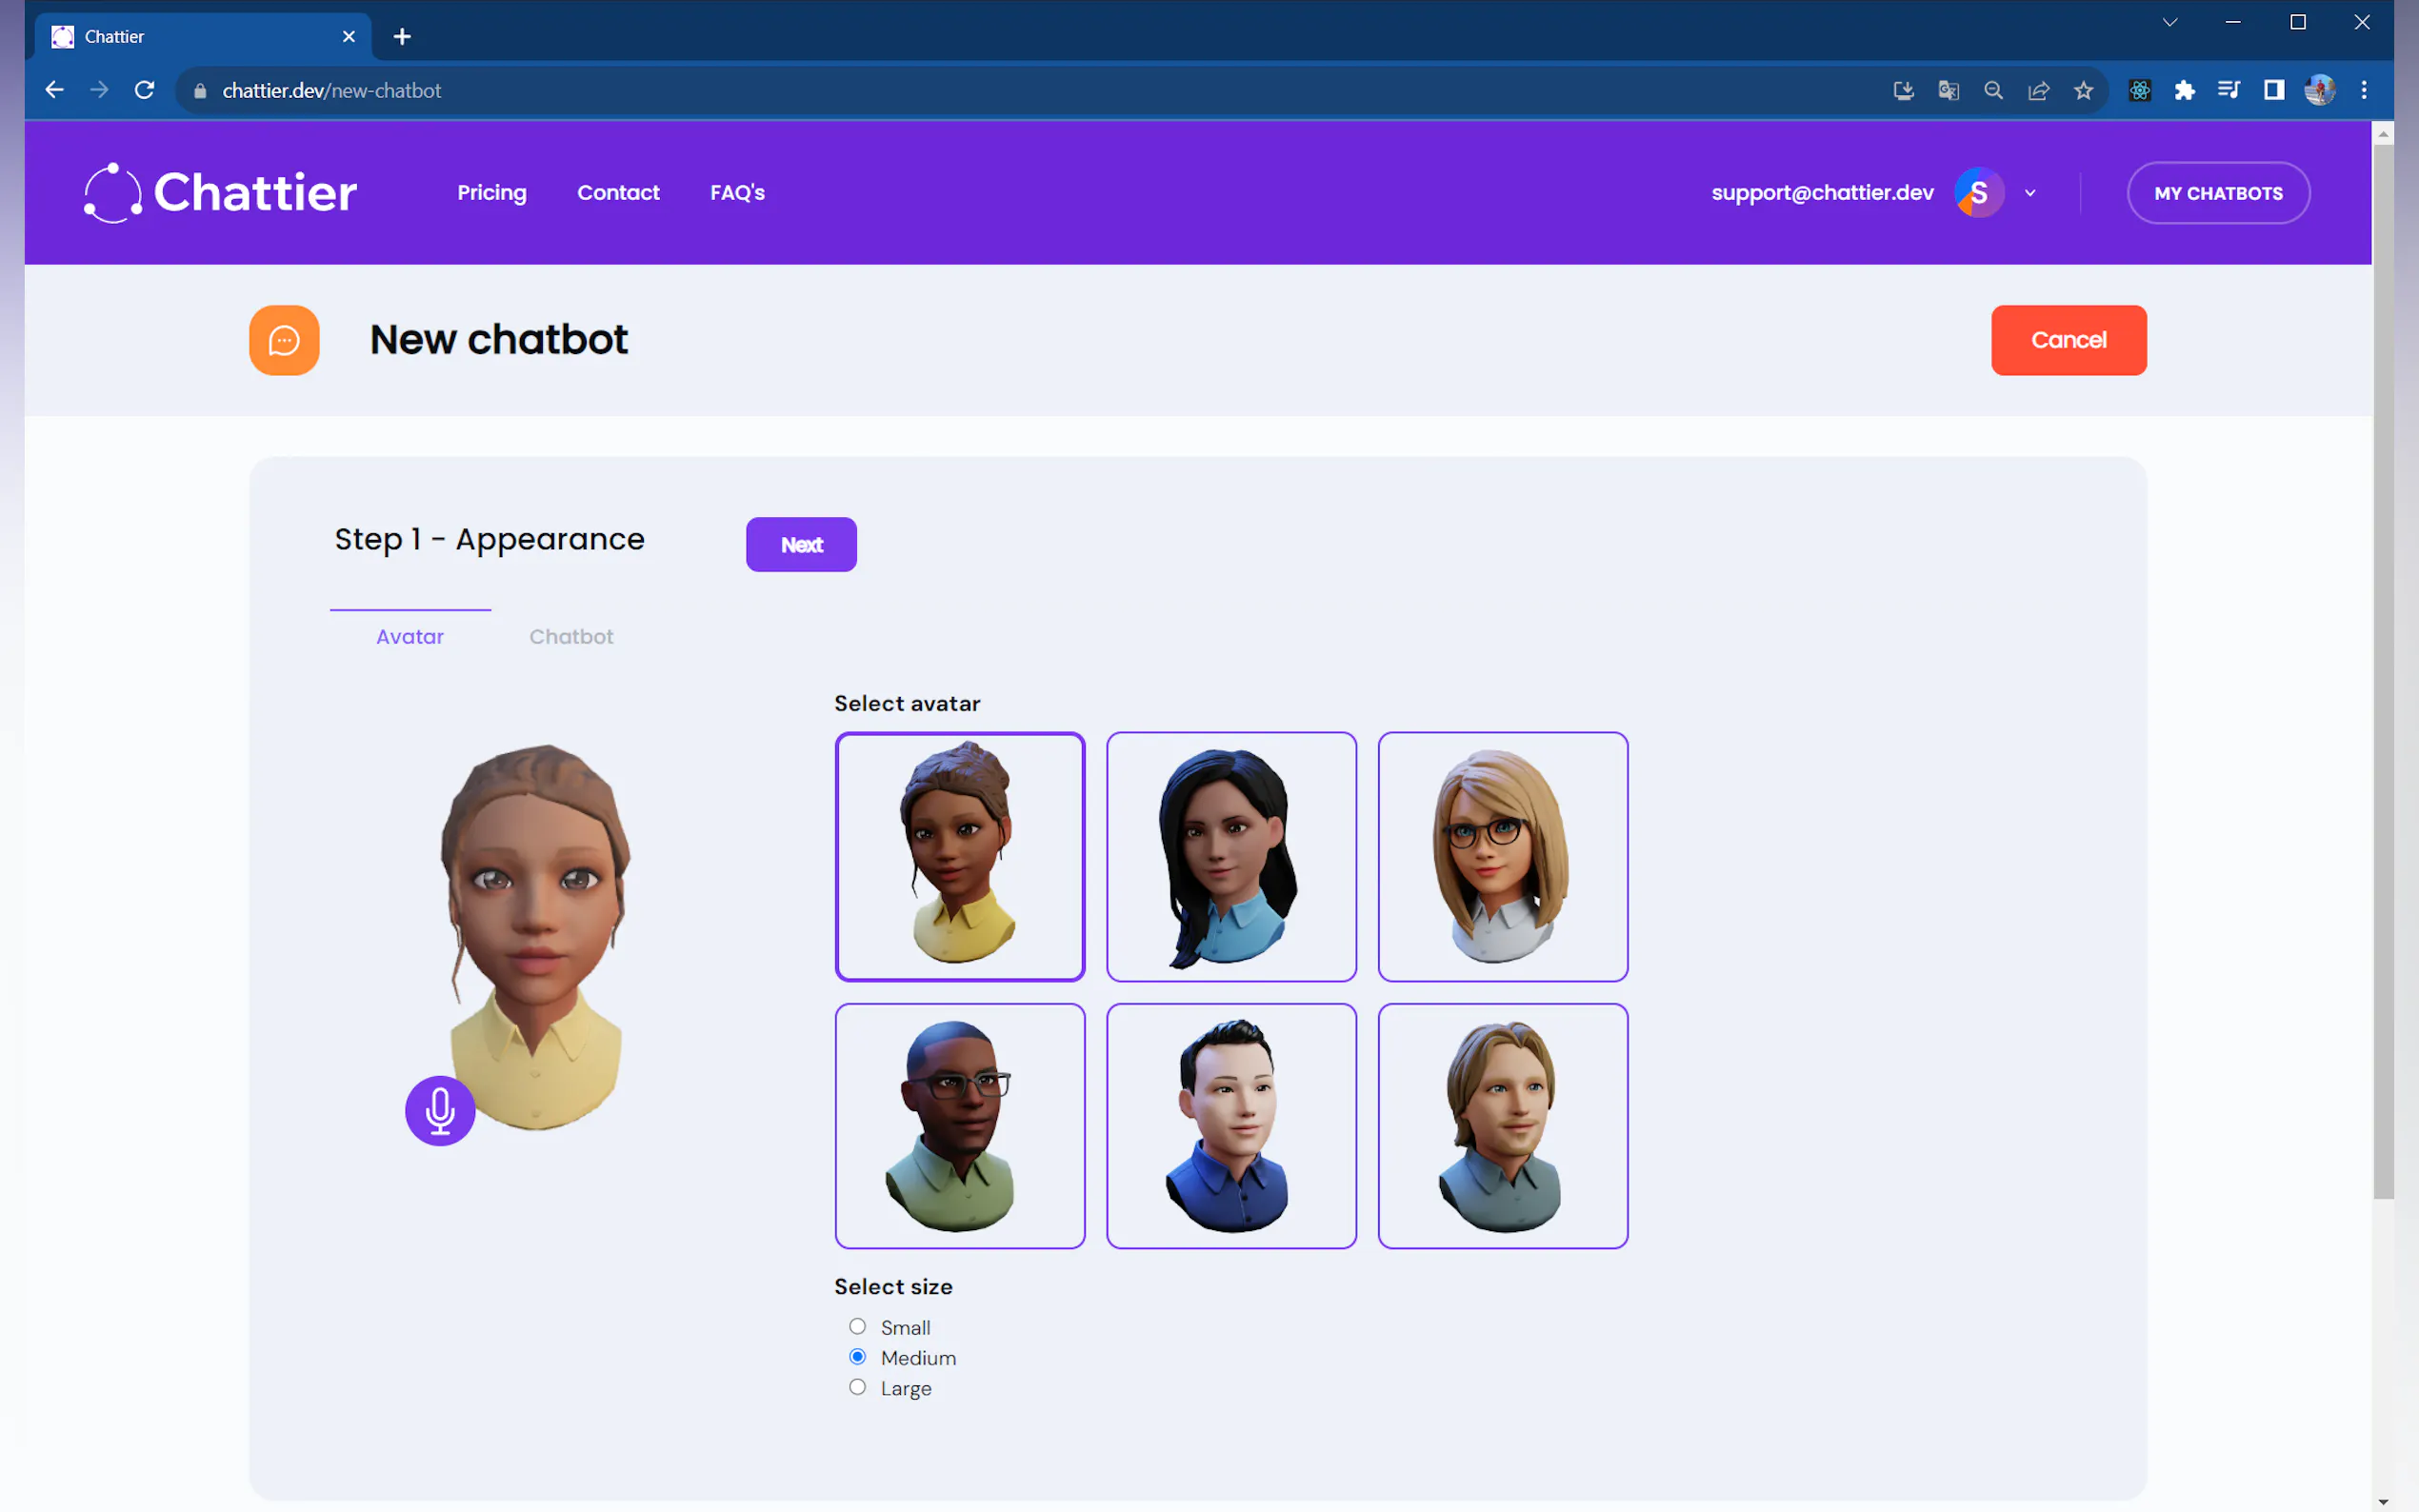This screenshot has height=1512, width=2419.
Task: Open browser extensions puzzle icon
Action: (x=2184, y=90)
